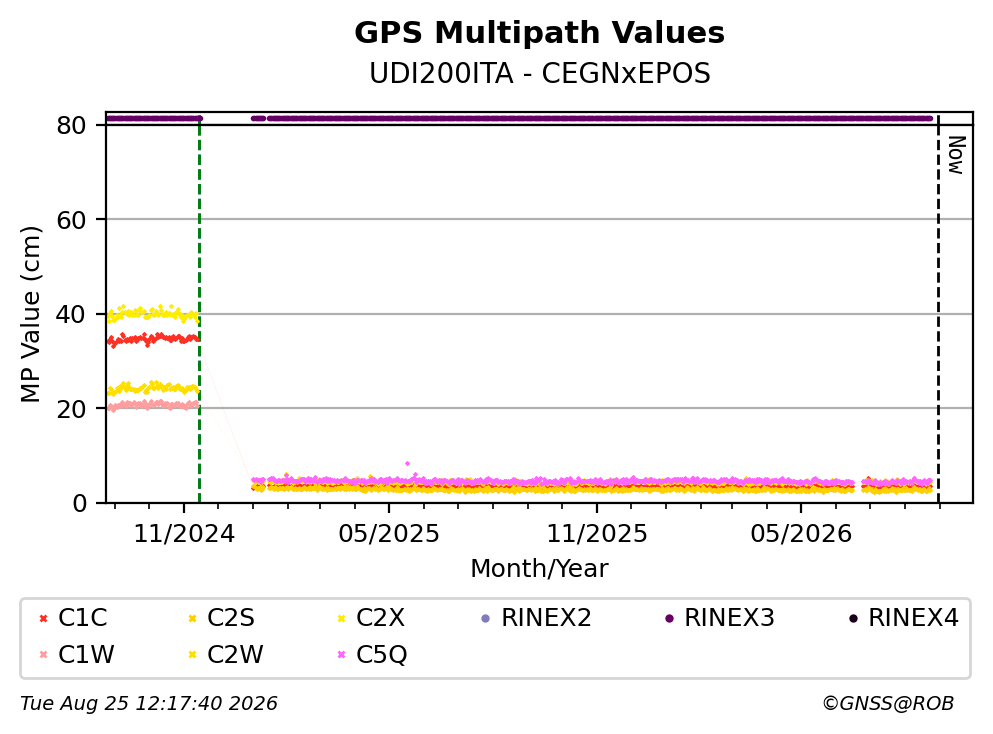Click the RINEX3 purple legend dot

[x=669, y=618]
